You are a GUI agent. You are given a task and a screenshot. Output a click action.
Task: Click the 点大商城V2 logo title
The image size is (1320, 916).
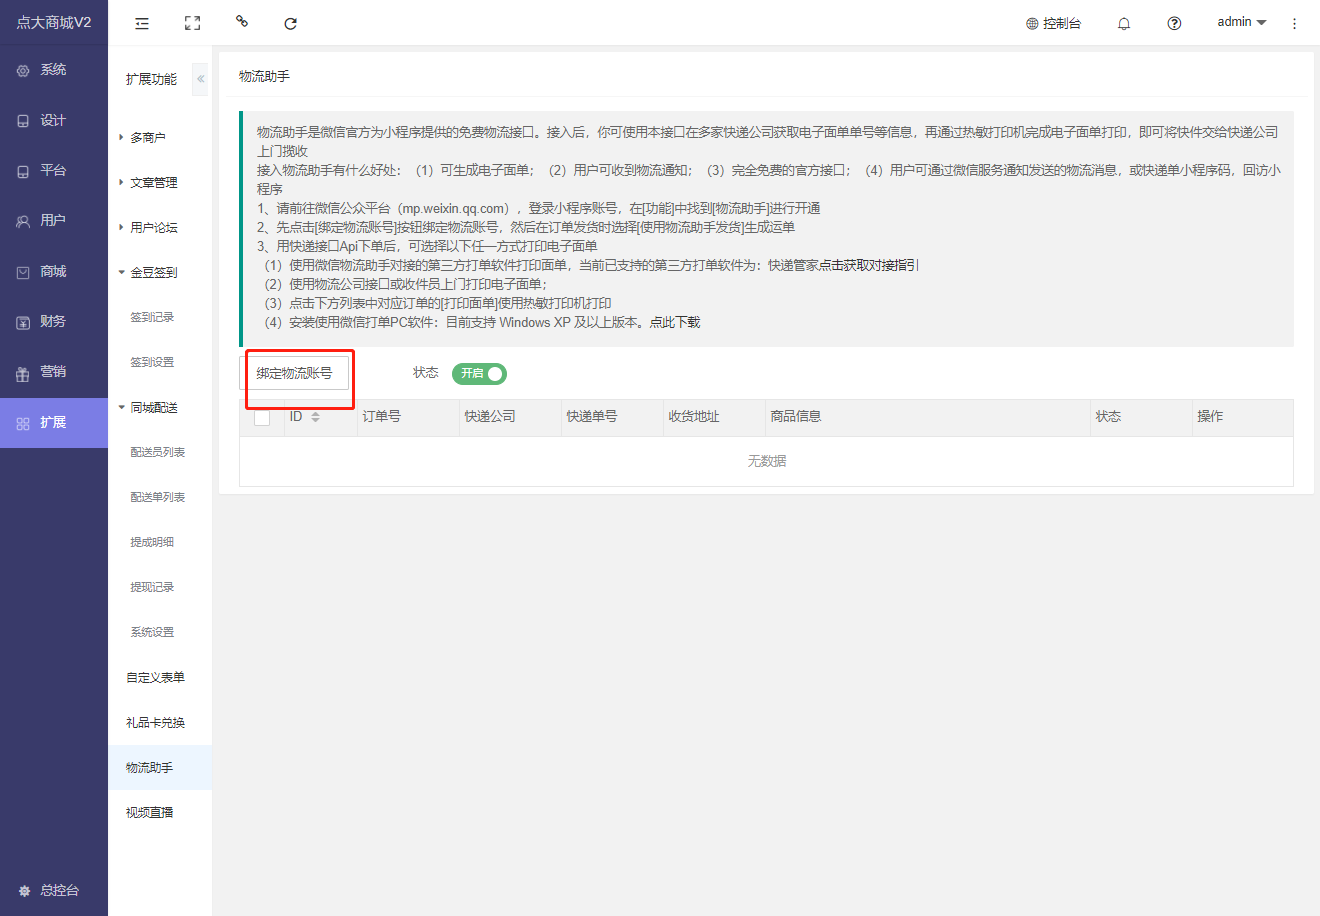(x=54, y=22)
